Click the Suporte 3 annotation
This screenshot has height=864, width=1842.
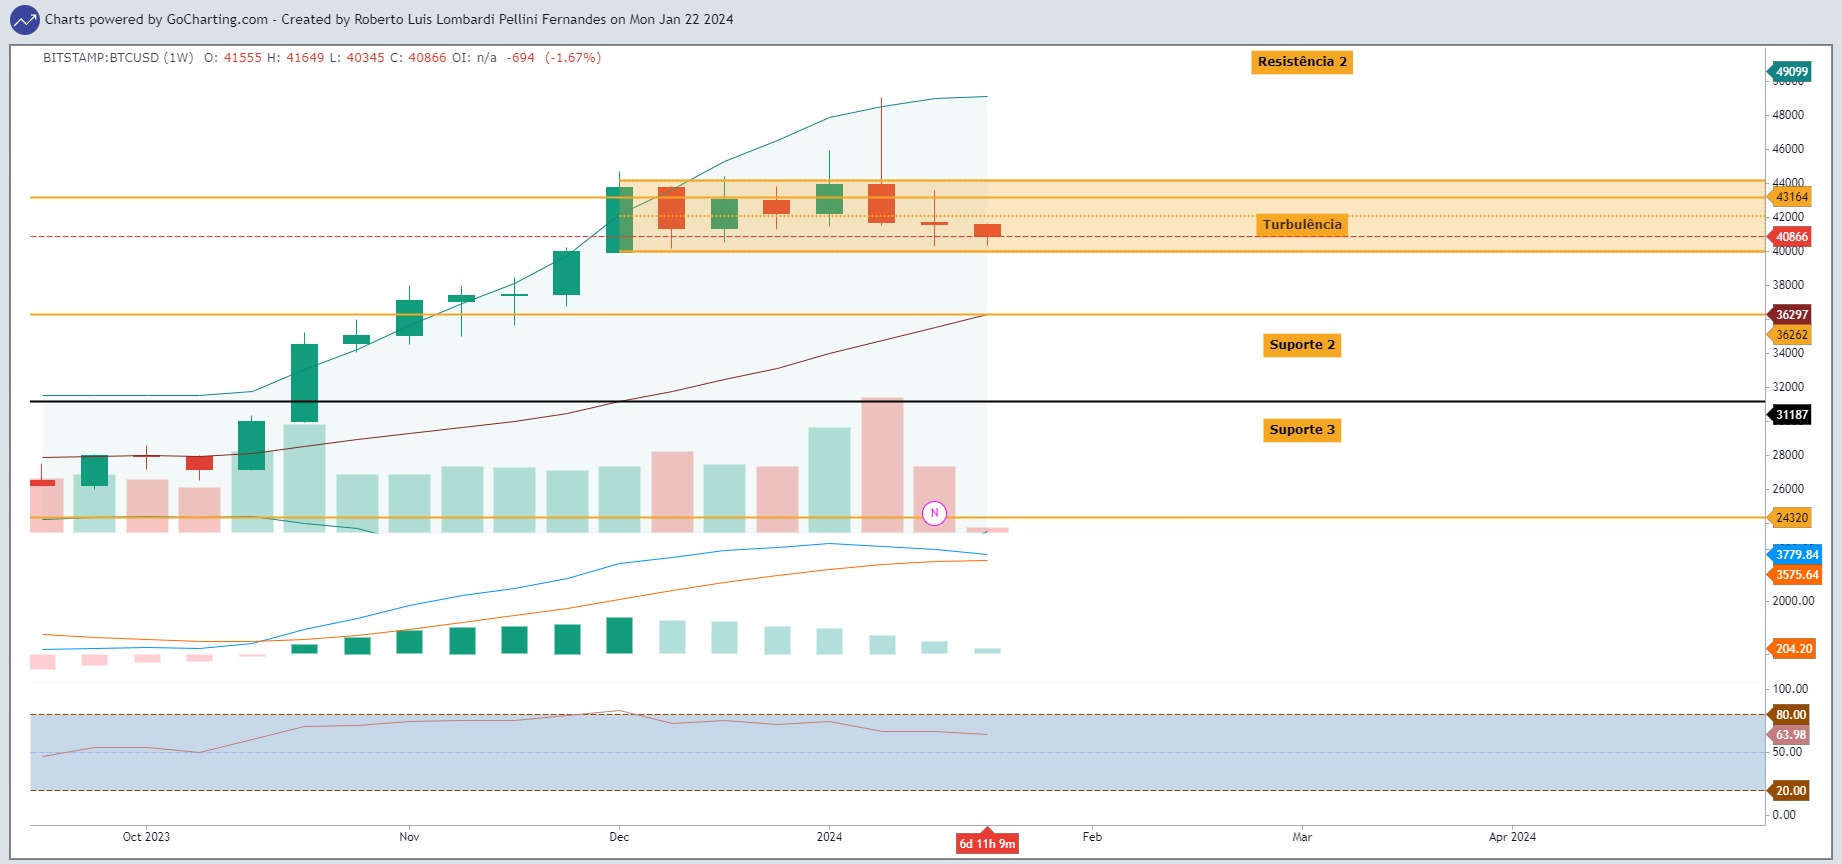point(1302,430)
